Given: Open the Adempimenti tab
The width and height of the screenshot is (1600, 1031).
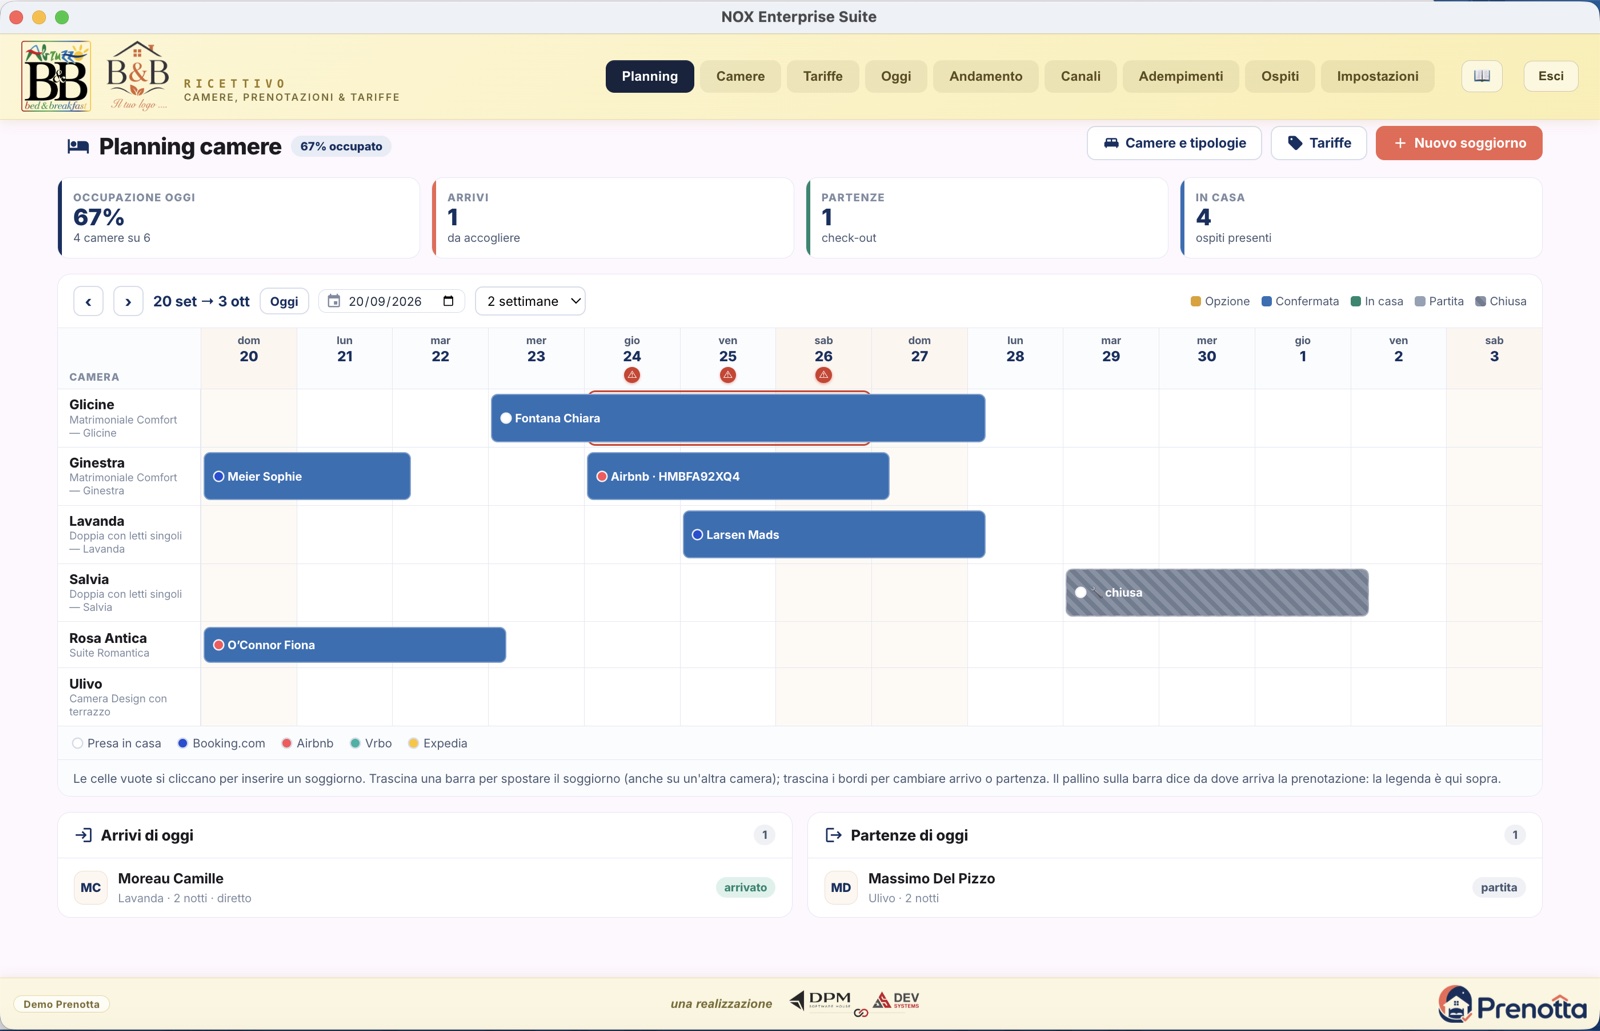Looking at the screenshot, I should click(1181, 76).
